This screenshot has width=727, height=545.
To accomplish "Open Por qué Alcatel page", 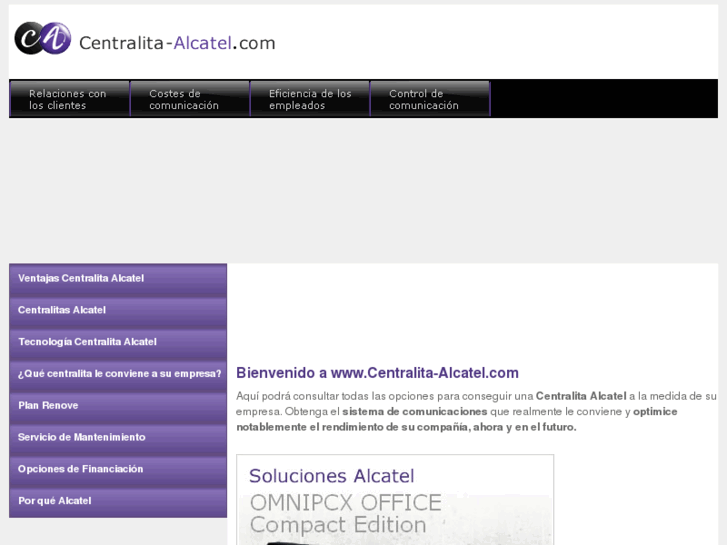I will coord(118,502).
